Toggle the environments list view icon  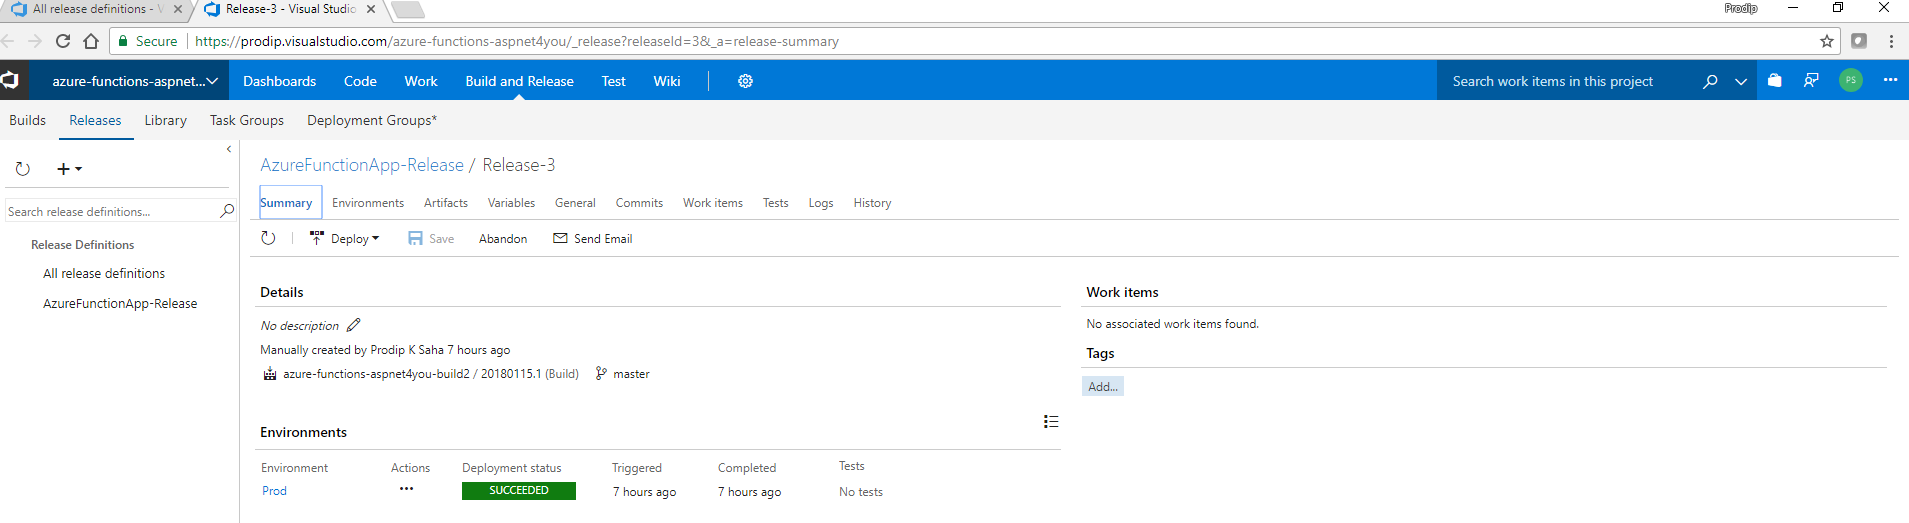(1051, 421)
